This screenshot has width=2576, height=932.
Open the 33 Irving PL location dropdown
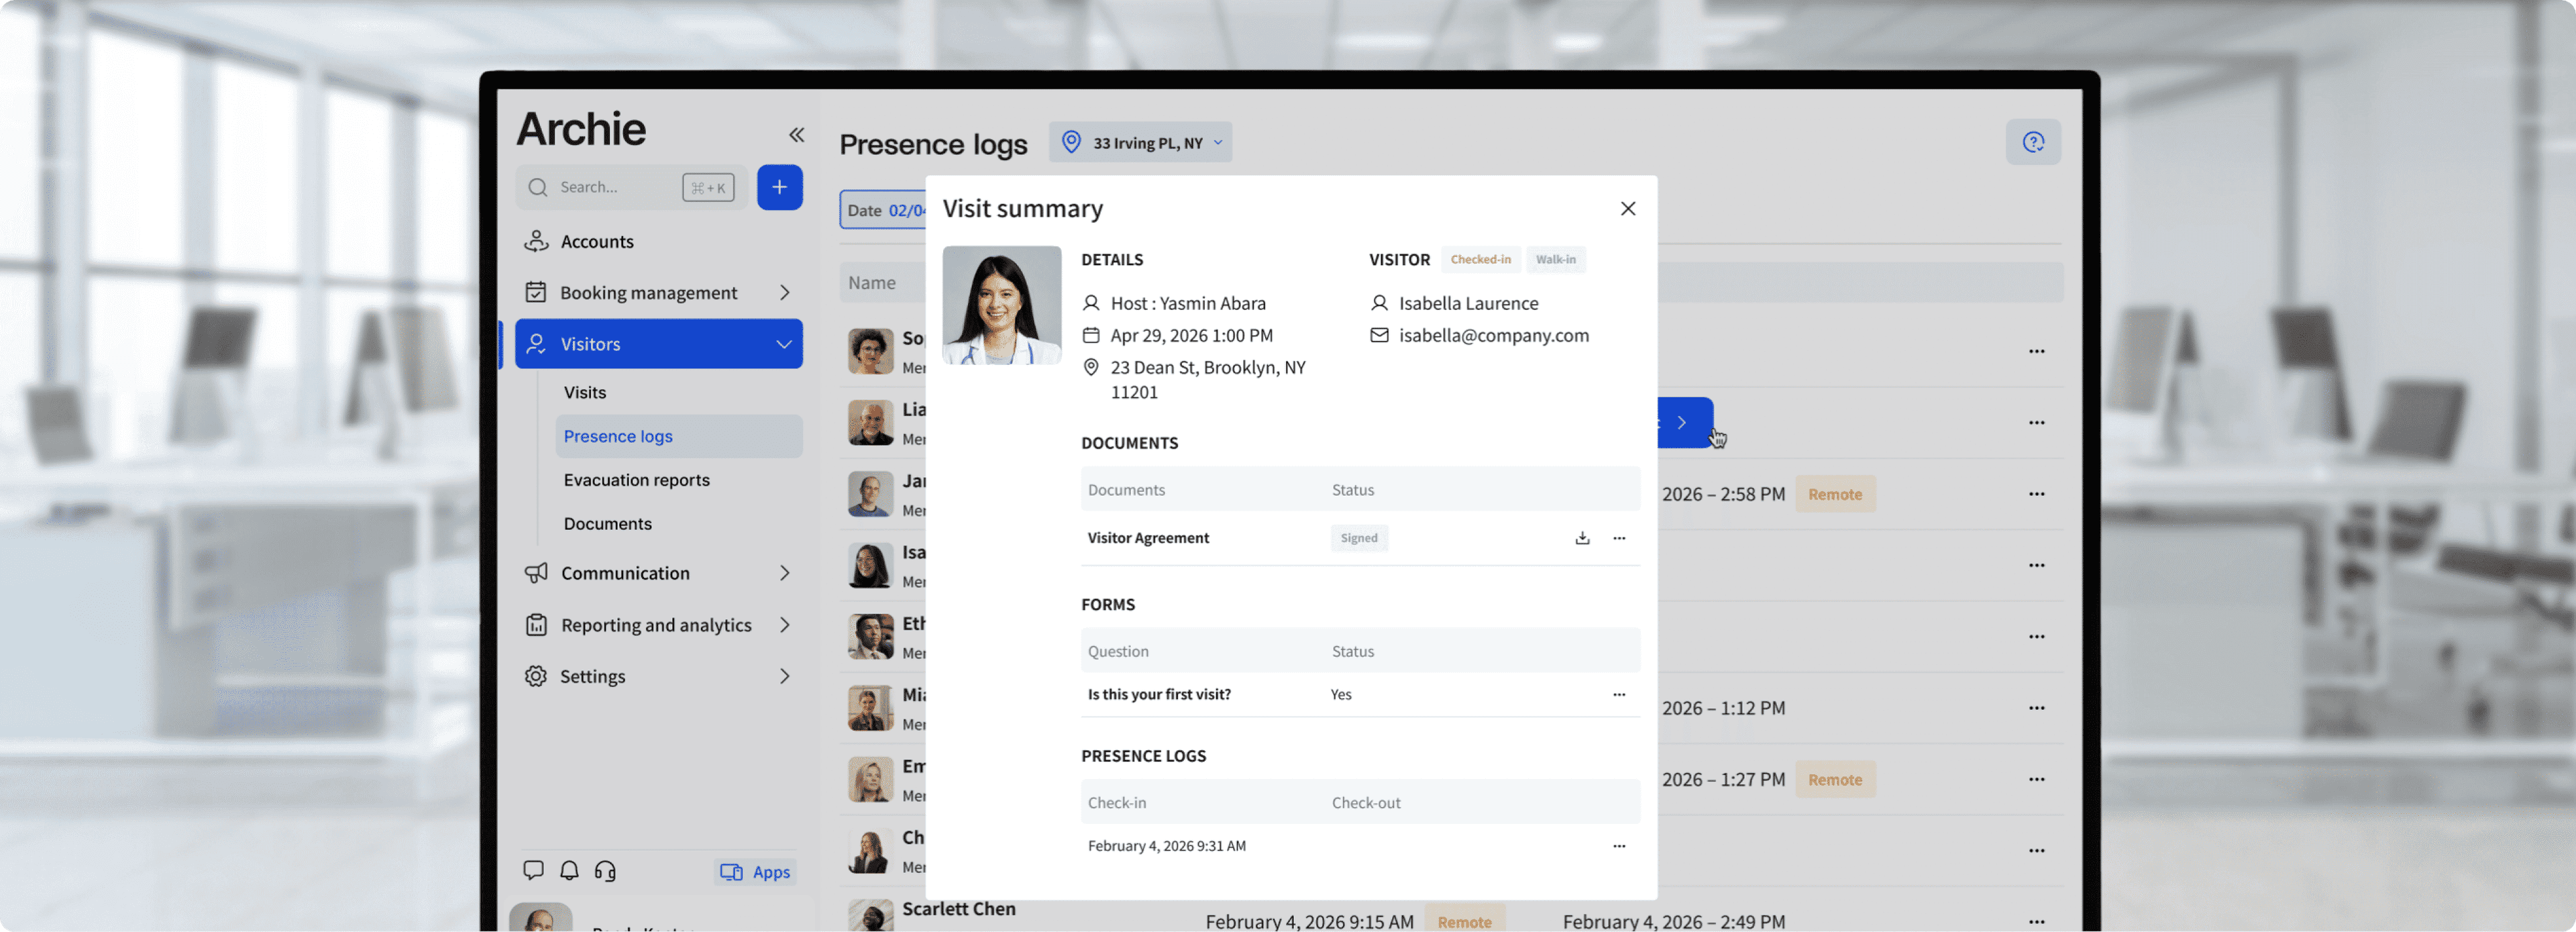(x=1140, y=143)
